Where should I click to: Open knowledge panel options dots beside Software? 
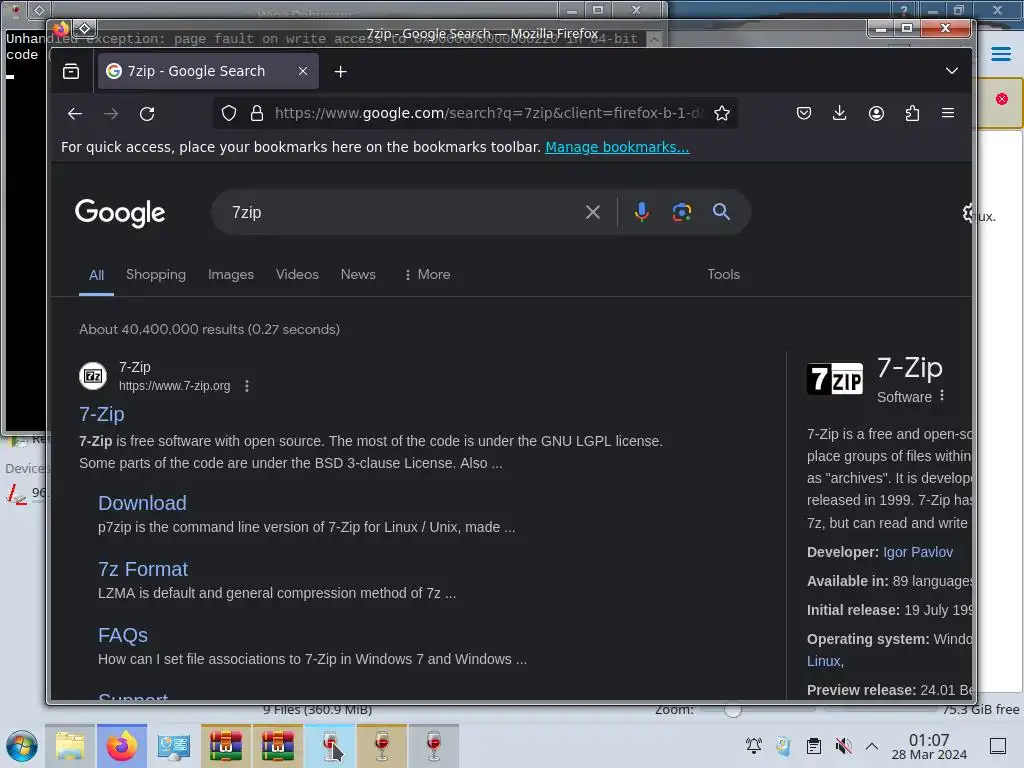point(942,396)
